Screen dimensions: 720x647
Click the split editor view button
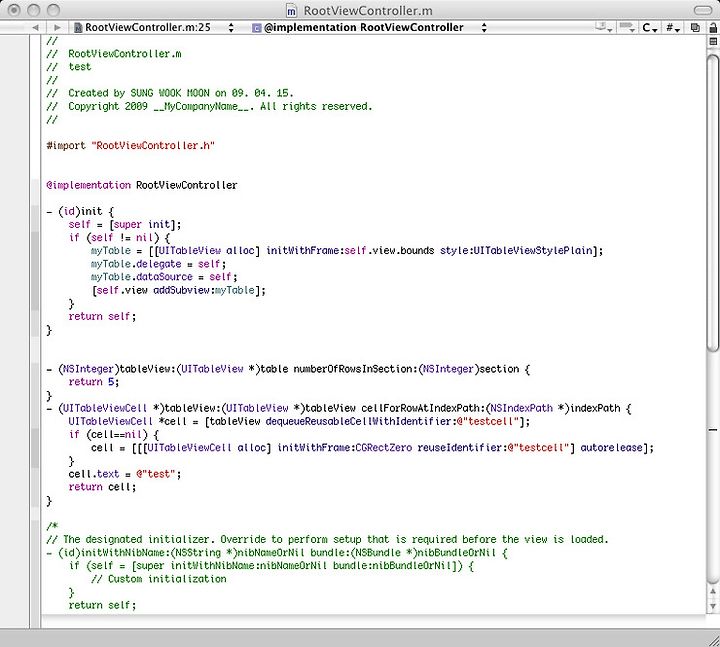pyautogui.click(x=713, y=41)
